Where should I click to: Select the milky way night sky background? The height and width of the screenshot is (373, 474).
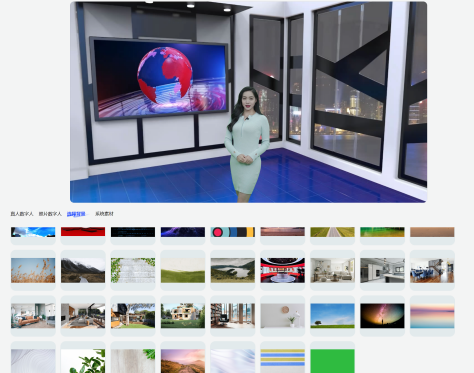tap(382, 316)
